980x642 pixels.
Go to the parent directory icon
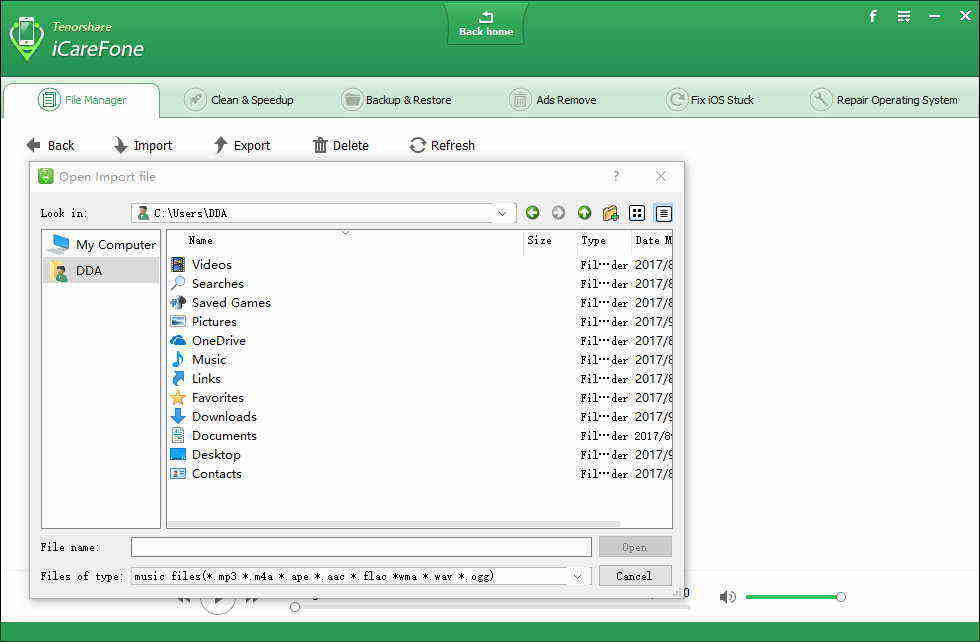tap(584, 213)
